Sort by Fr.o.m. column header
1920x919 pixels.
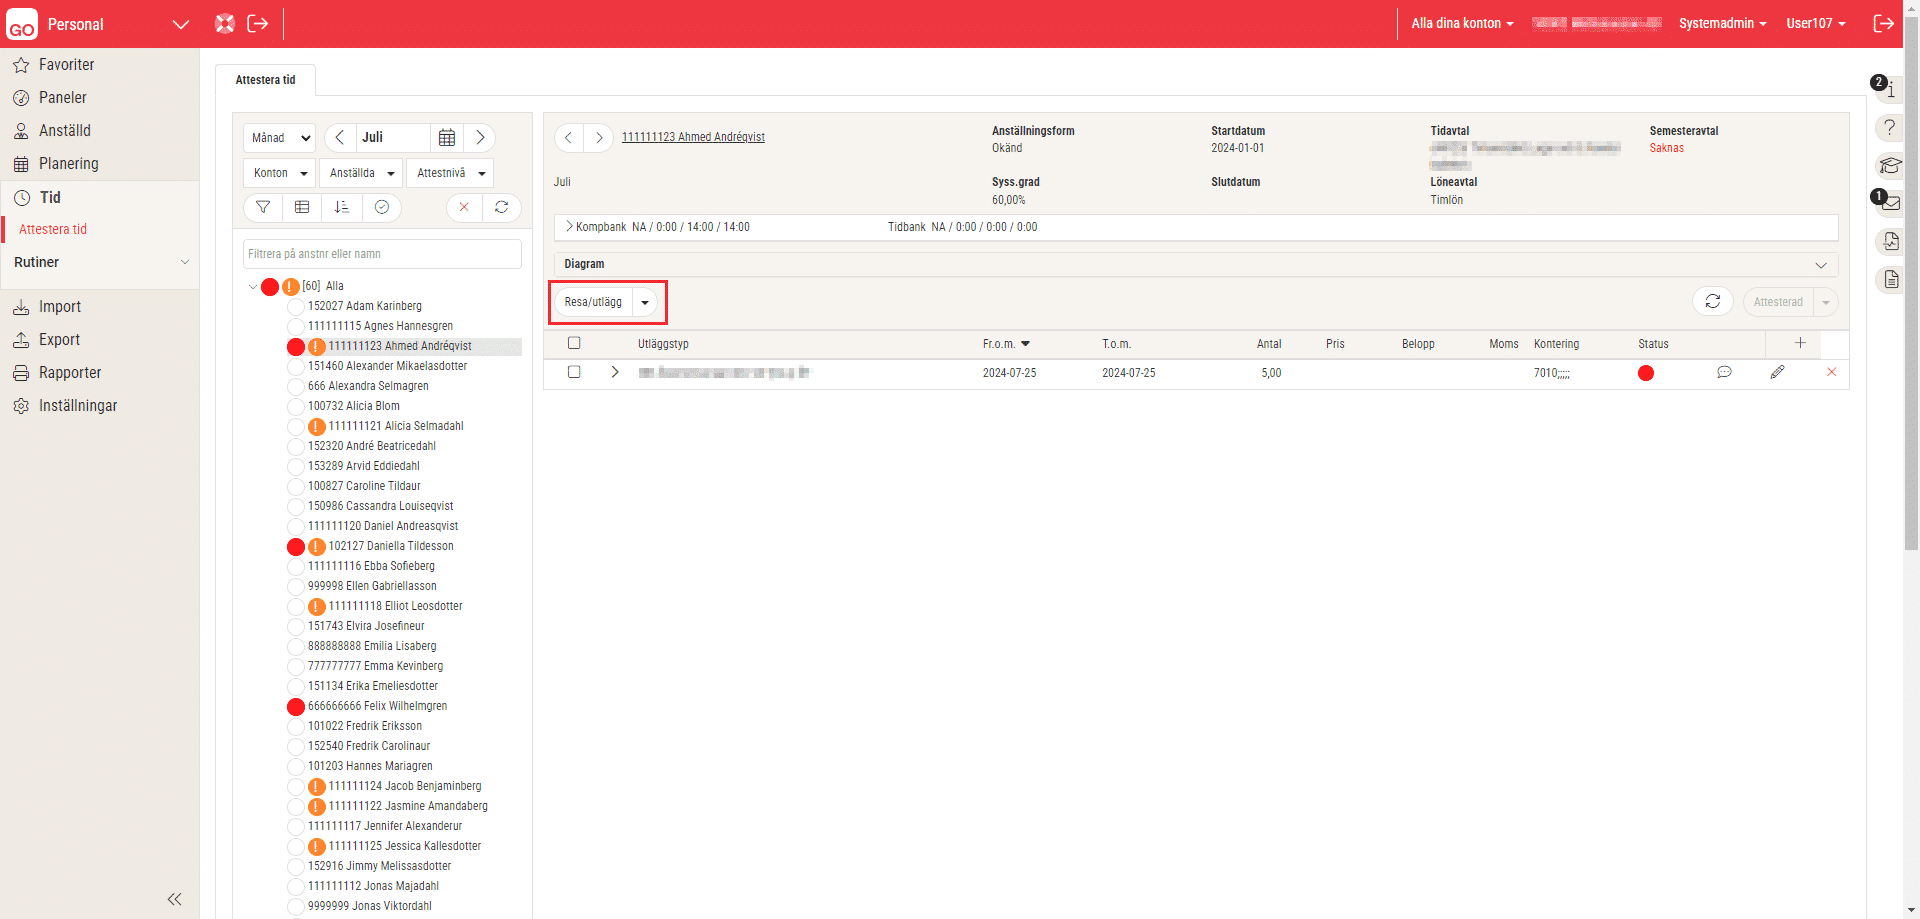point(1006,344)
